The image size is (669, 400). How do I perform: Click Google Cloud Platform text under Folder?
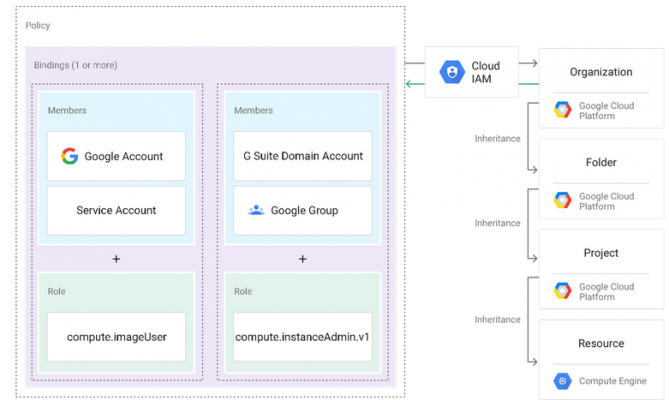[x=606, y=201]
